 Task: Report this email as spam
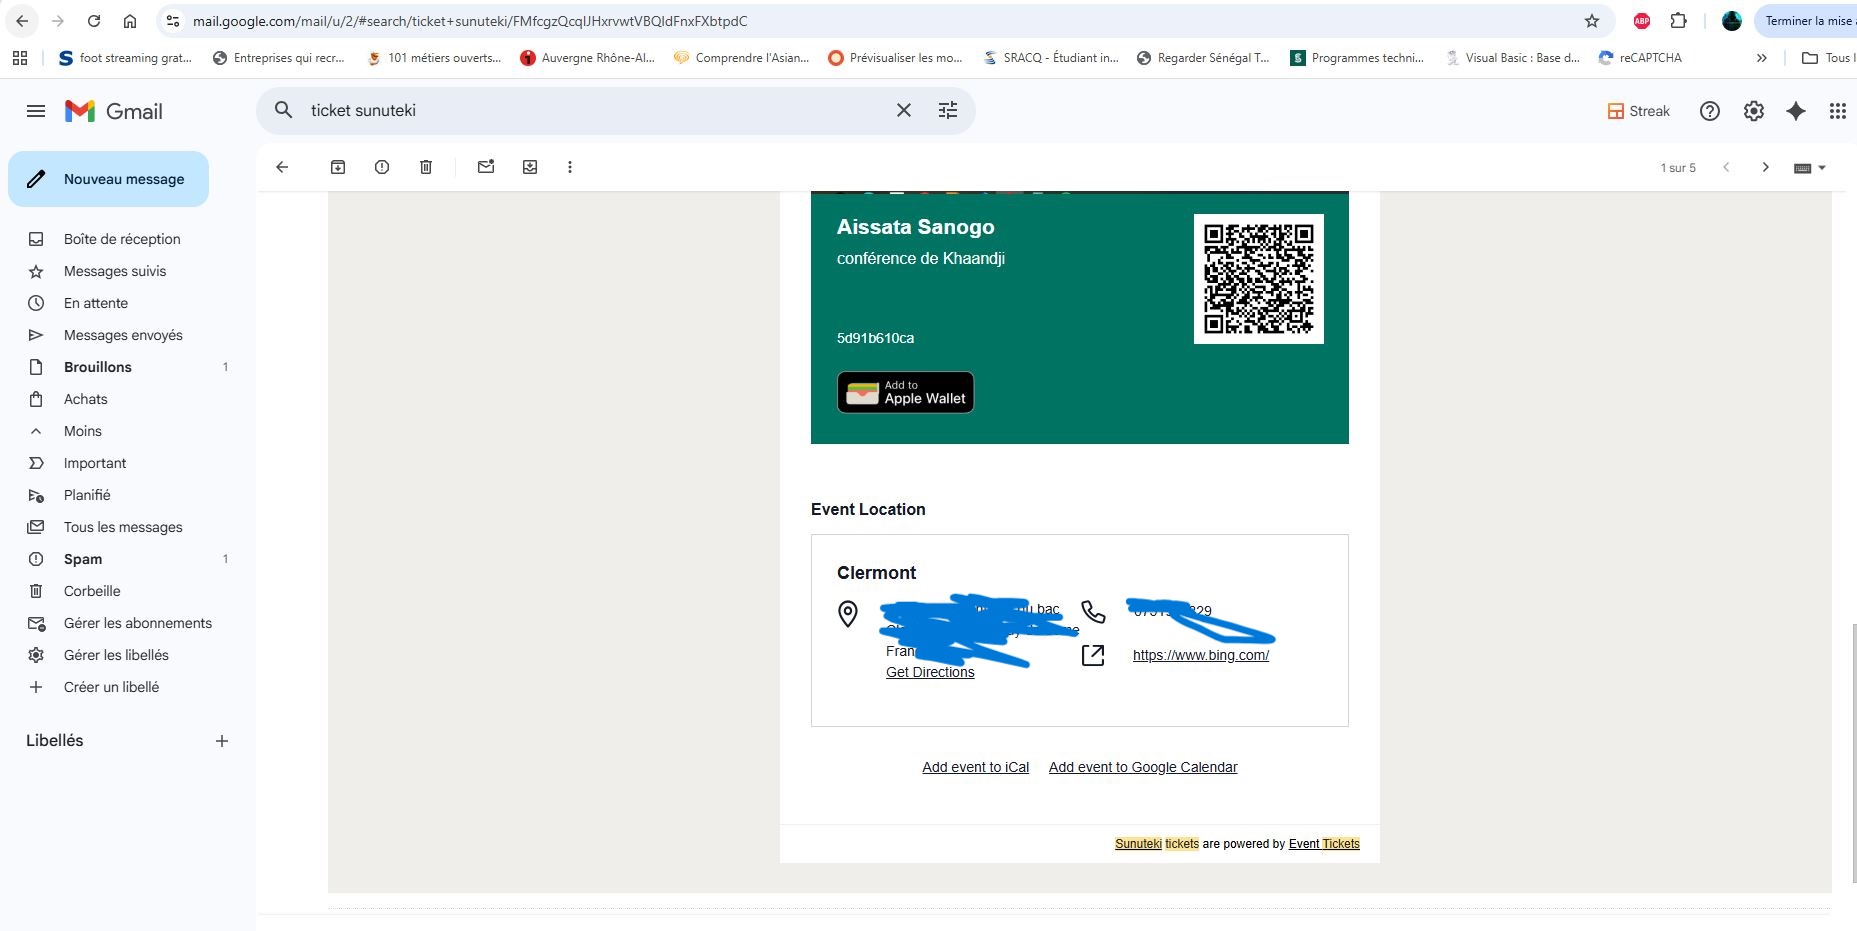coord(382,167)
